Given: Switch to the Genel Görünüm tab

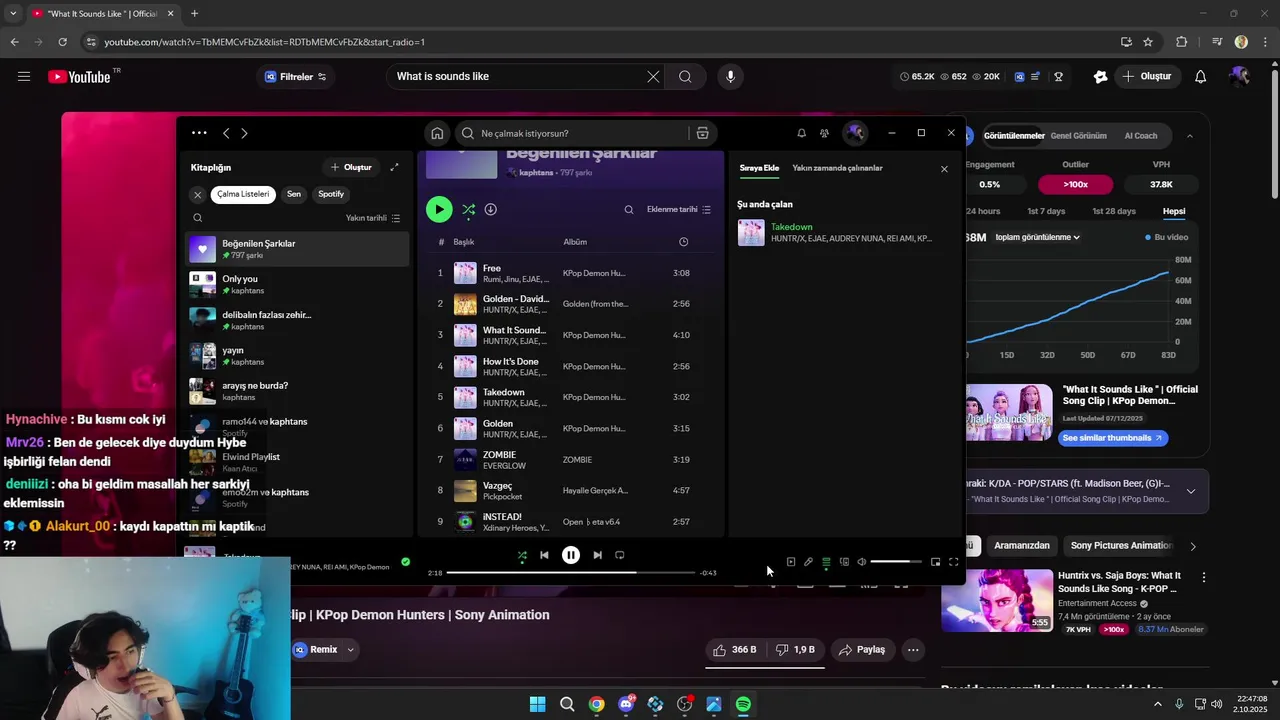Looking at the screenshot, I should click(1078, 136).
